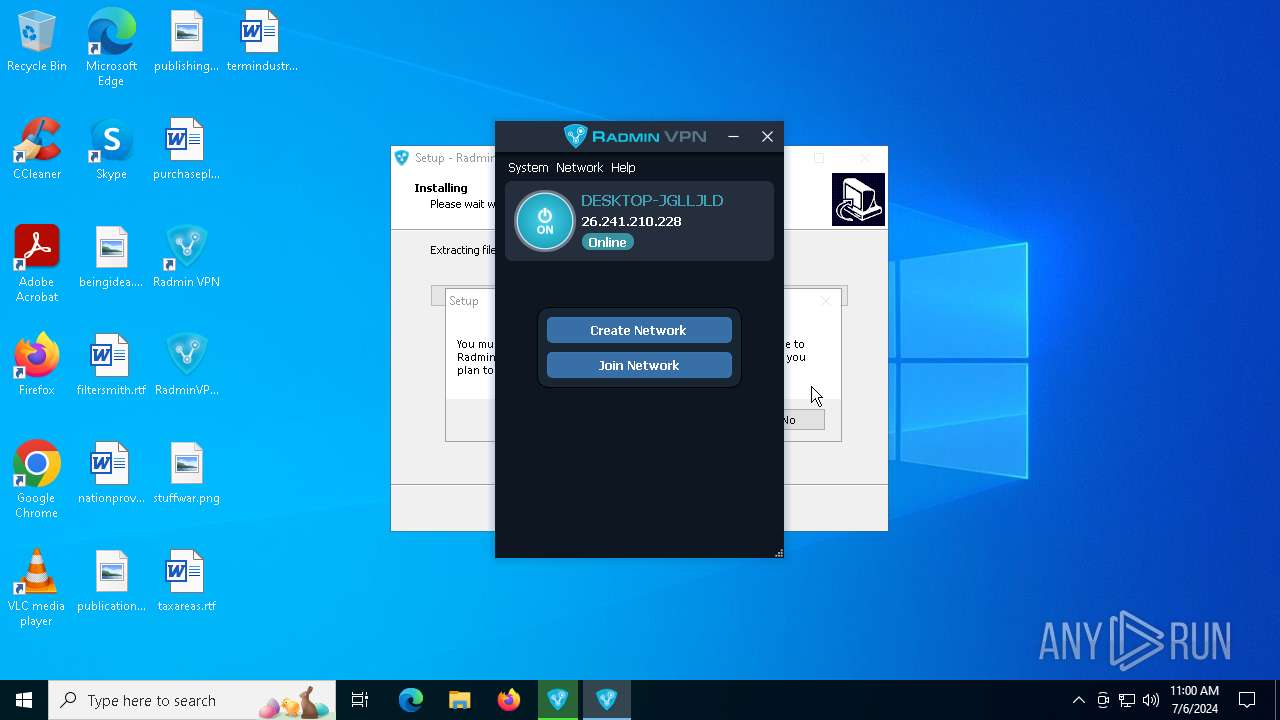Open the notification center icon

1247,700
